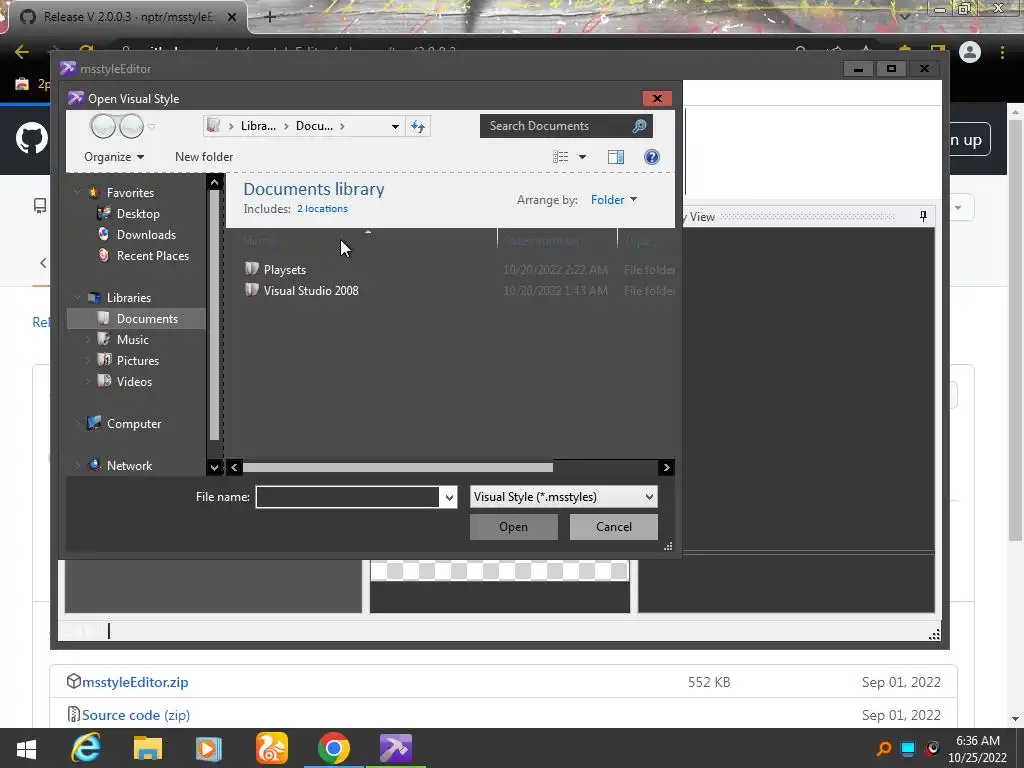Close the Open Visual Style dialog
This screenshot has height=768, width=1024.
657,99
